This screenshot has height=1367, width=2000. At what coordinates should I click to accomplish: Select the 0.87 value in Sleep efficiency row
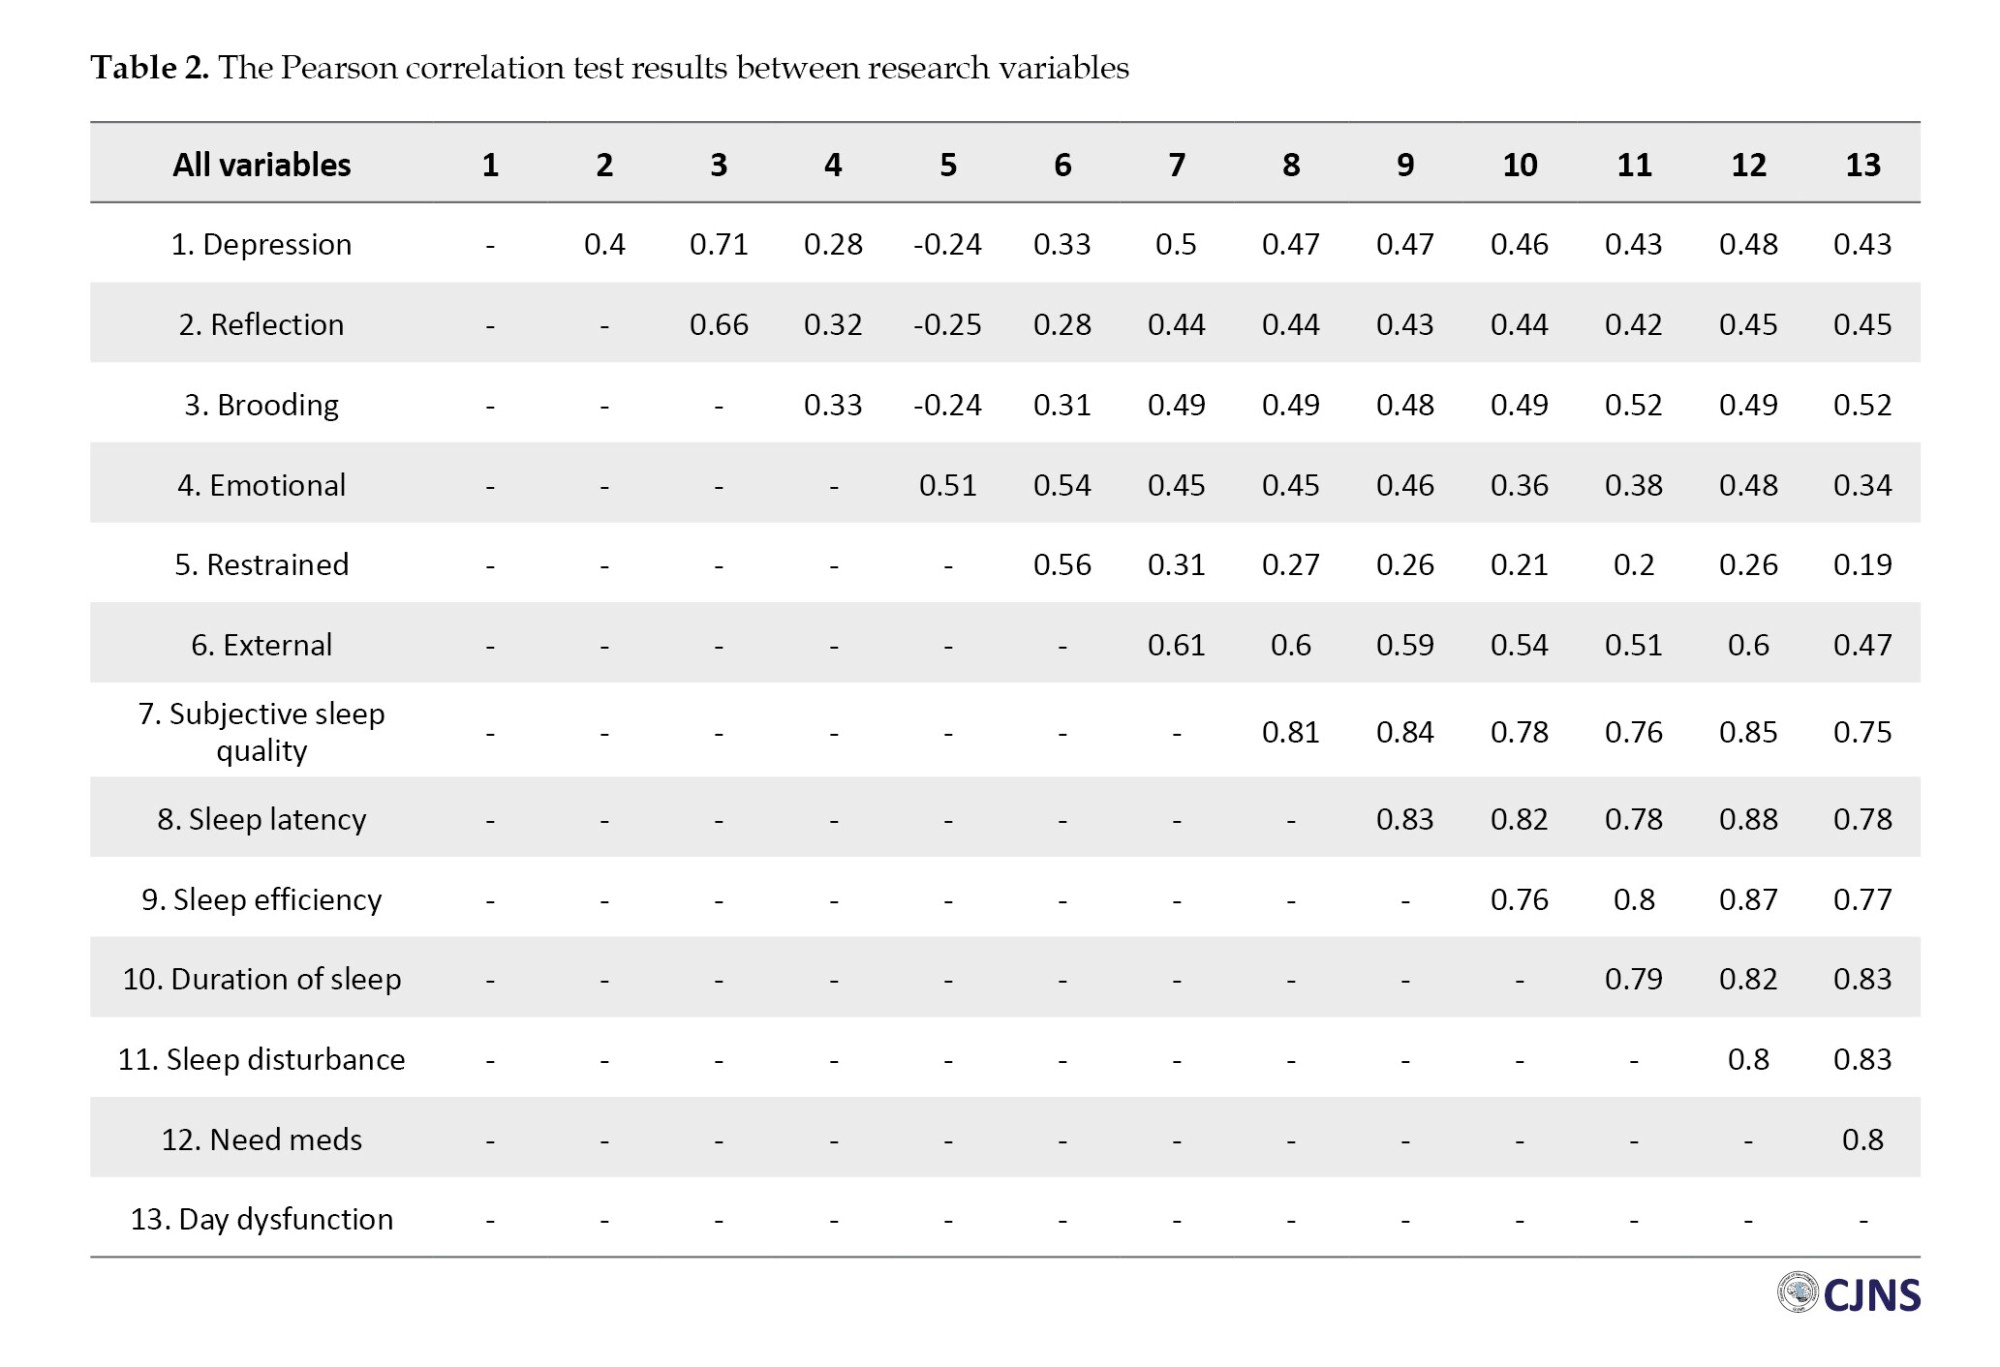point(1748,899)
